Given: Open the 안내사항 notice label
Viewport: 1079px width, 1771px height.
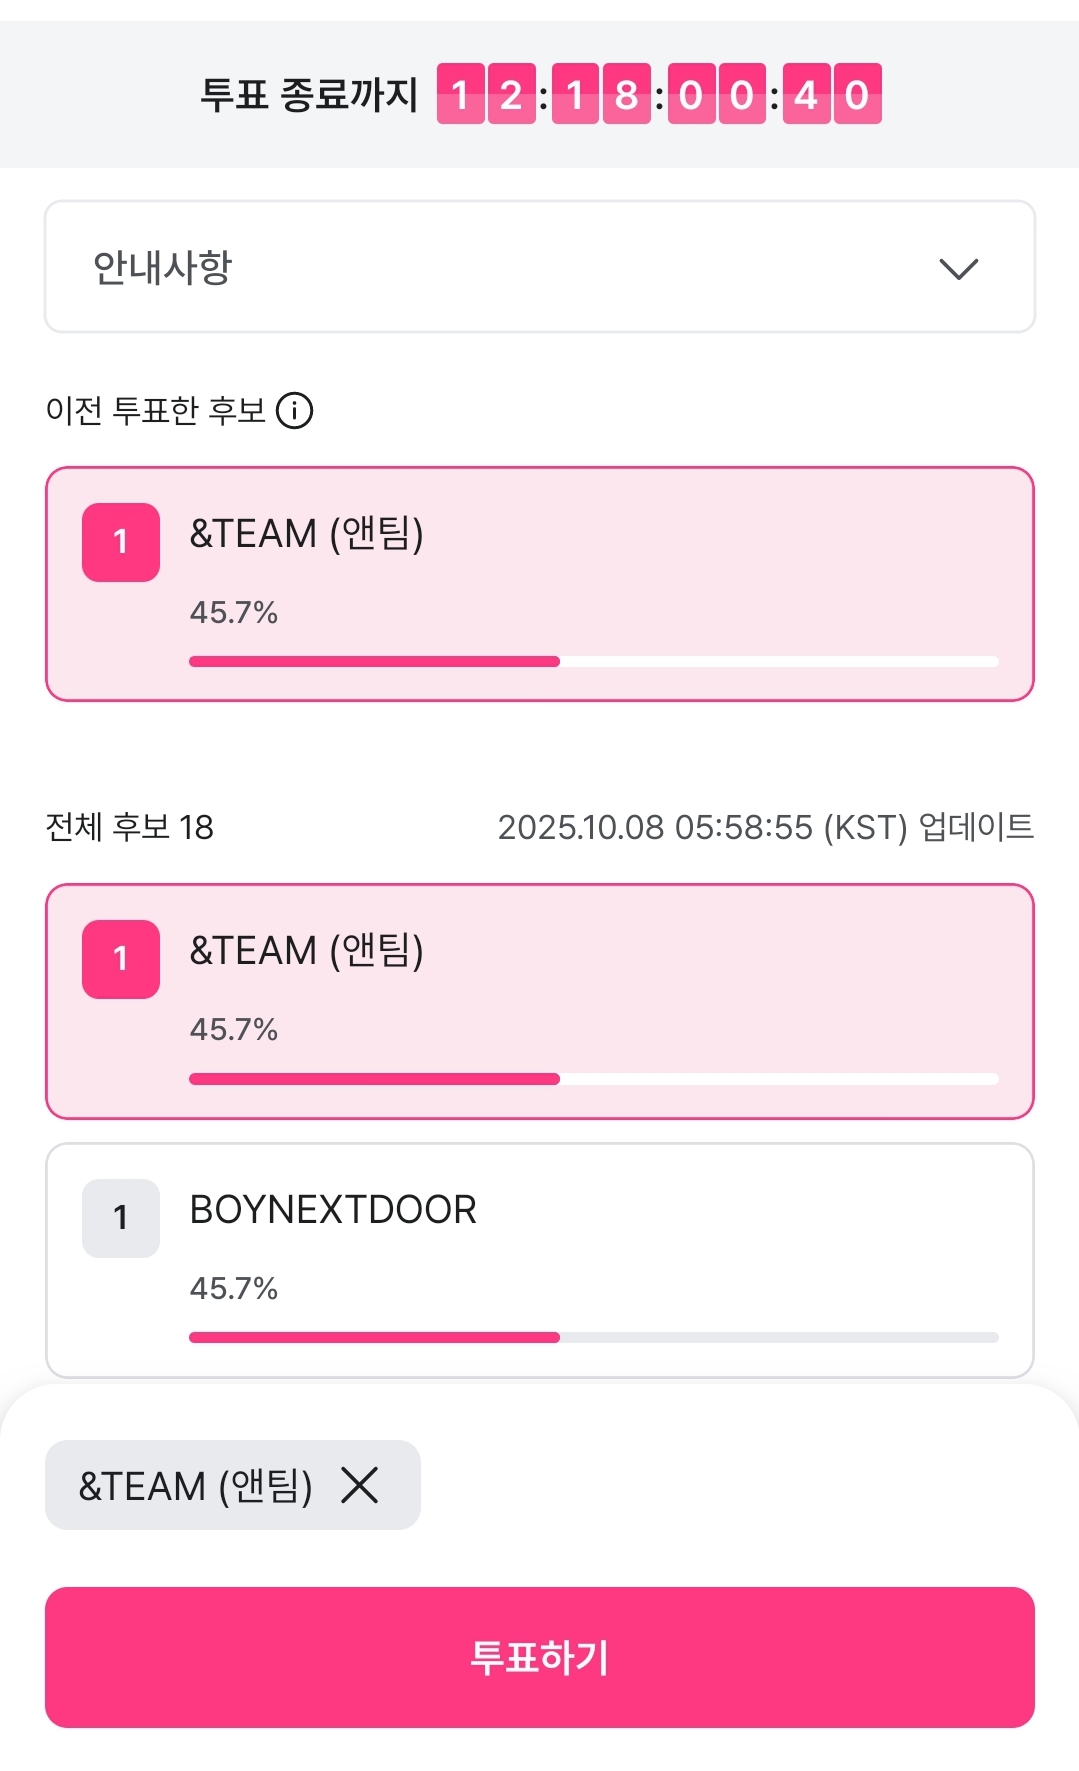Looking at the screenshot, I should 163,268.
